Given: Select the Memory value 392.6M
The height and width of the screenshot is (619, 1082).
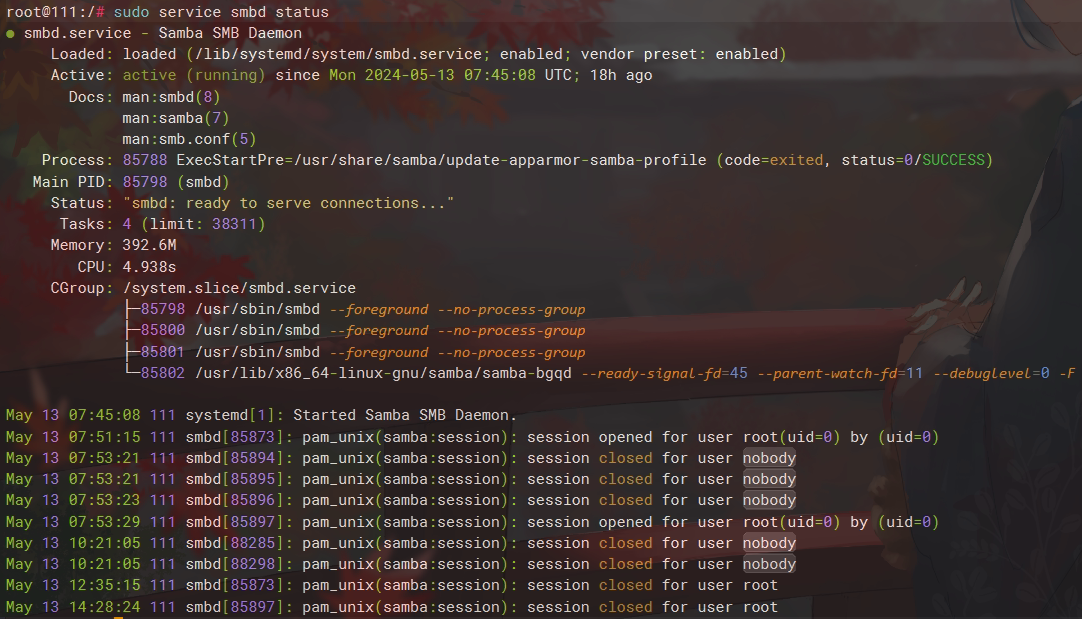Looking at the screenshot, I should click(x=149, y=245).
